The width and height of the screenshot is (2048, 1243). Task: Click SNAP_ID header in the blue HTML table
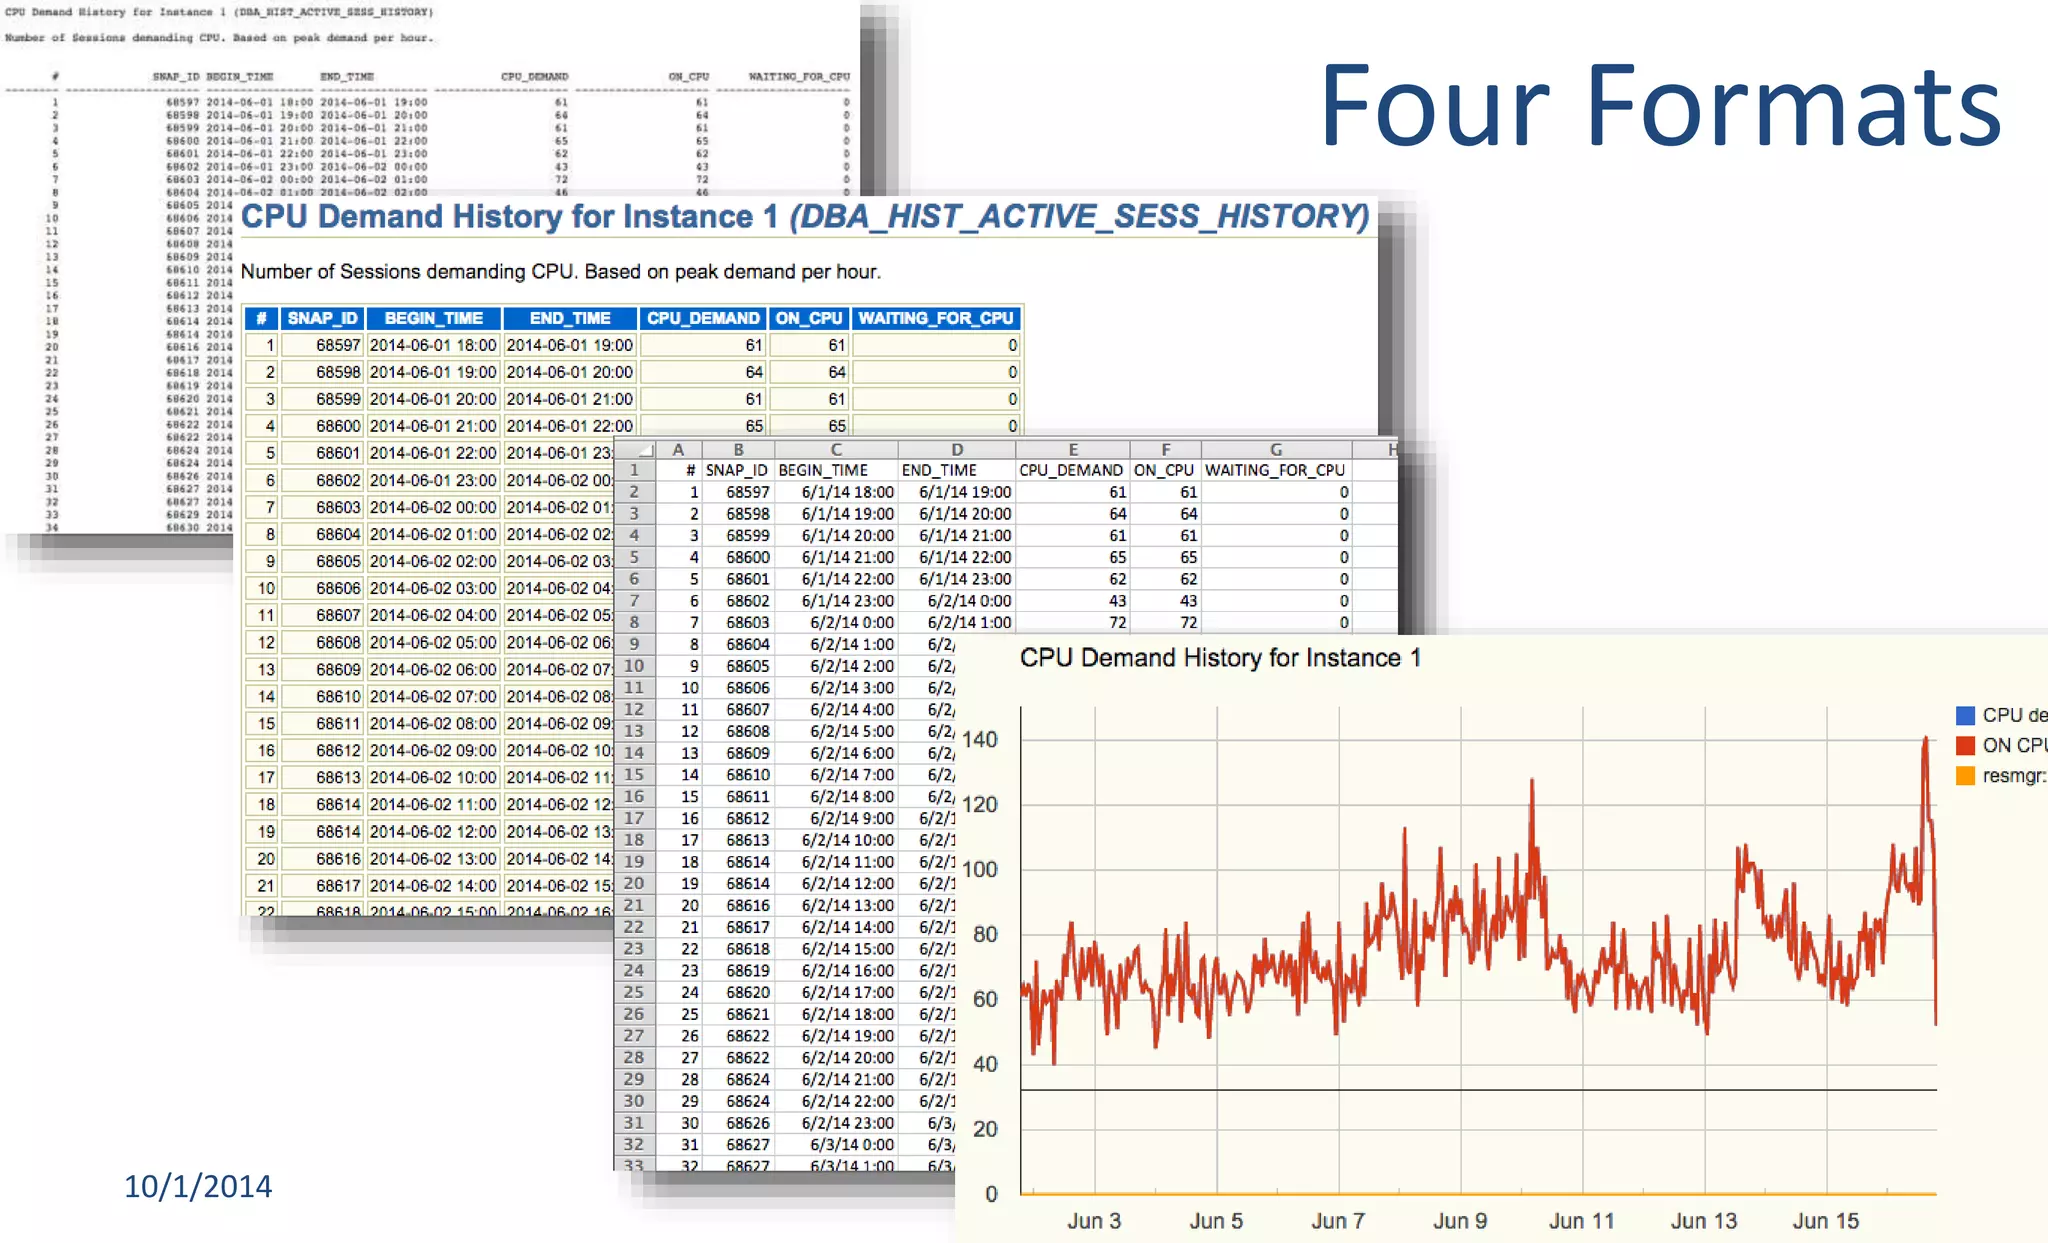pyautogui.click(x=322, y=318)
